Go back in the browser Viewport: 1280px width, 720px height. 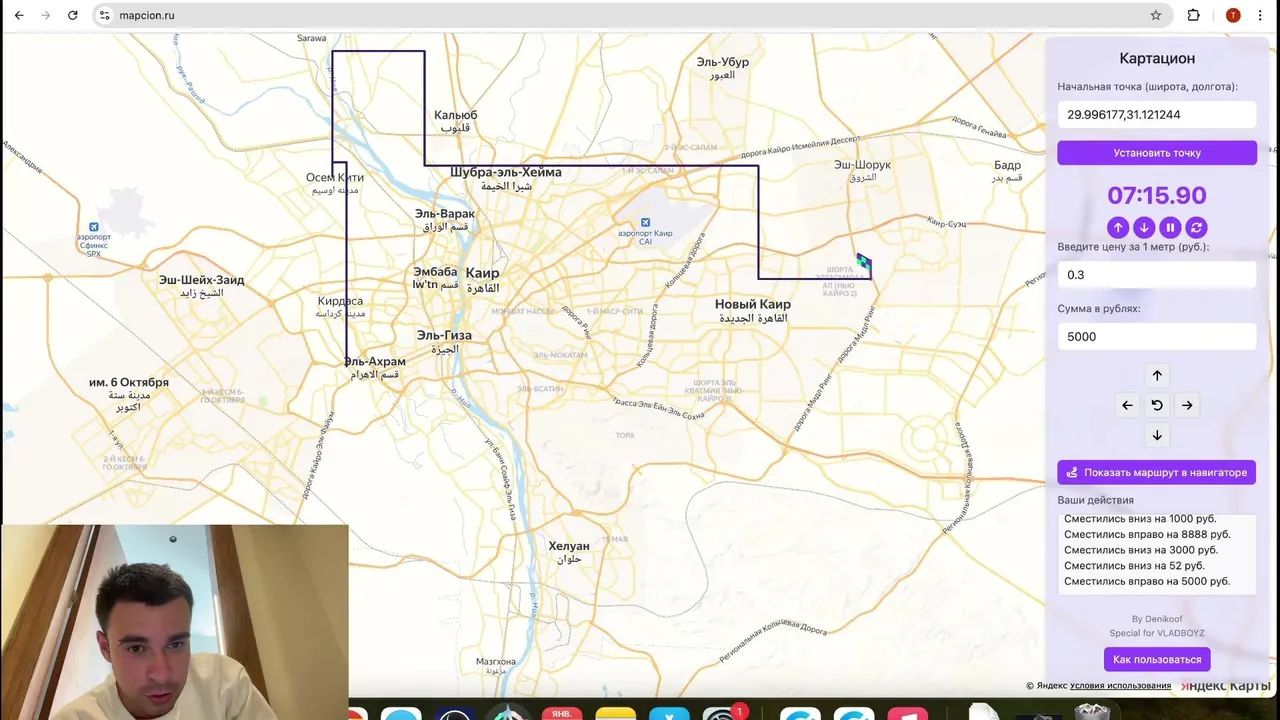click(19, 15)
